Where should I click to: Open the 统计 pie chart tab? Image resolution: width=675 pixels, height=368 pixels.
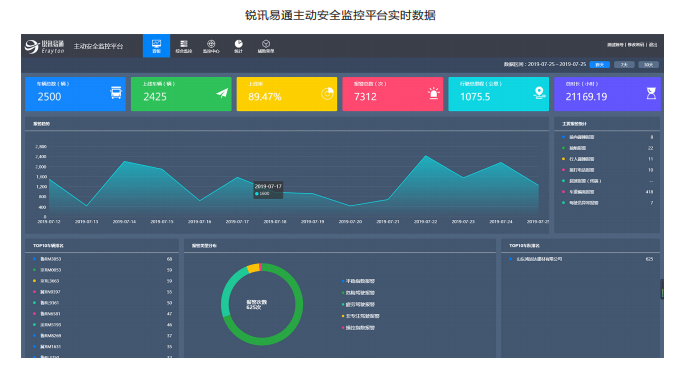point(238,46)
